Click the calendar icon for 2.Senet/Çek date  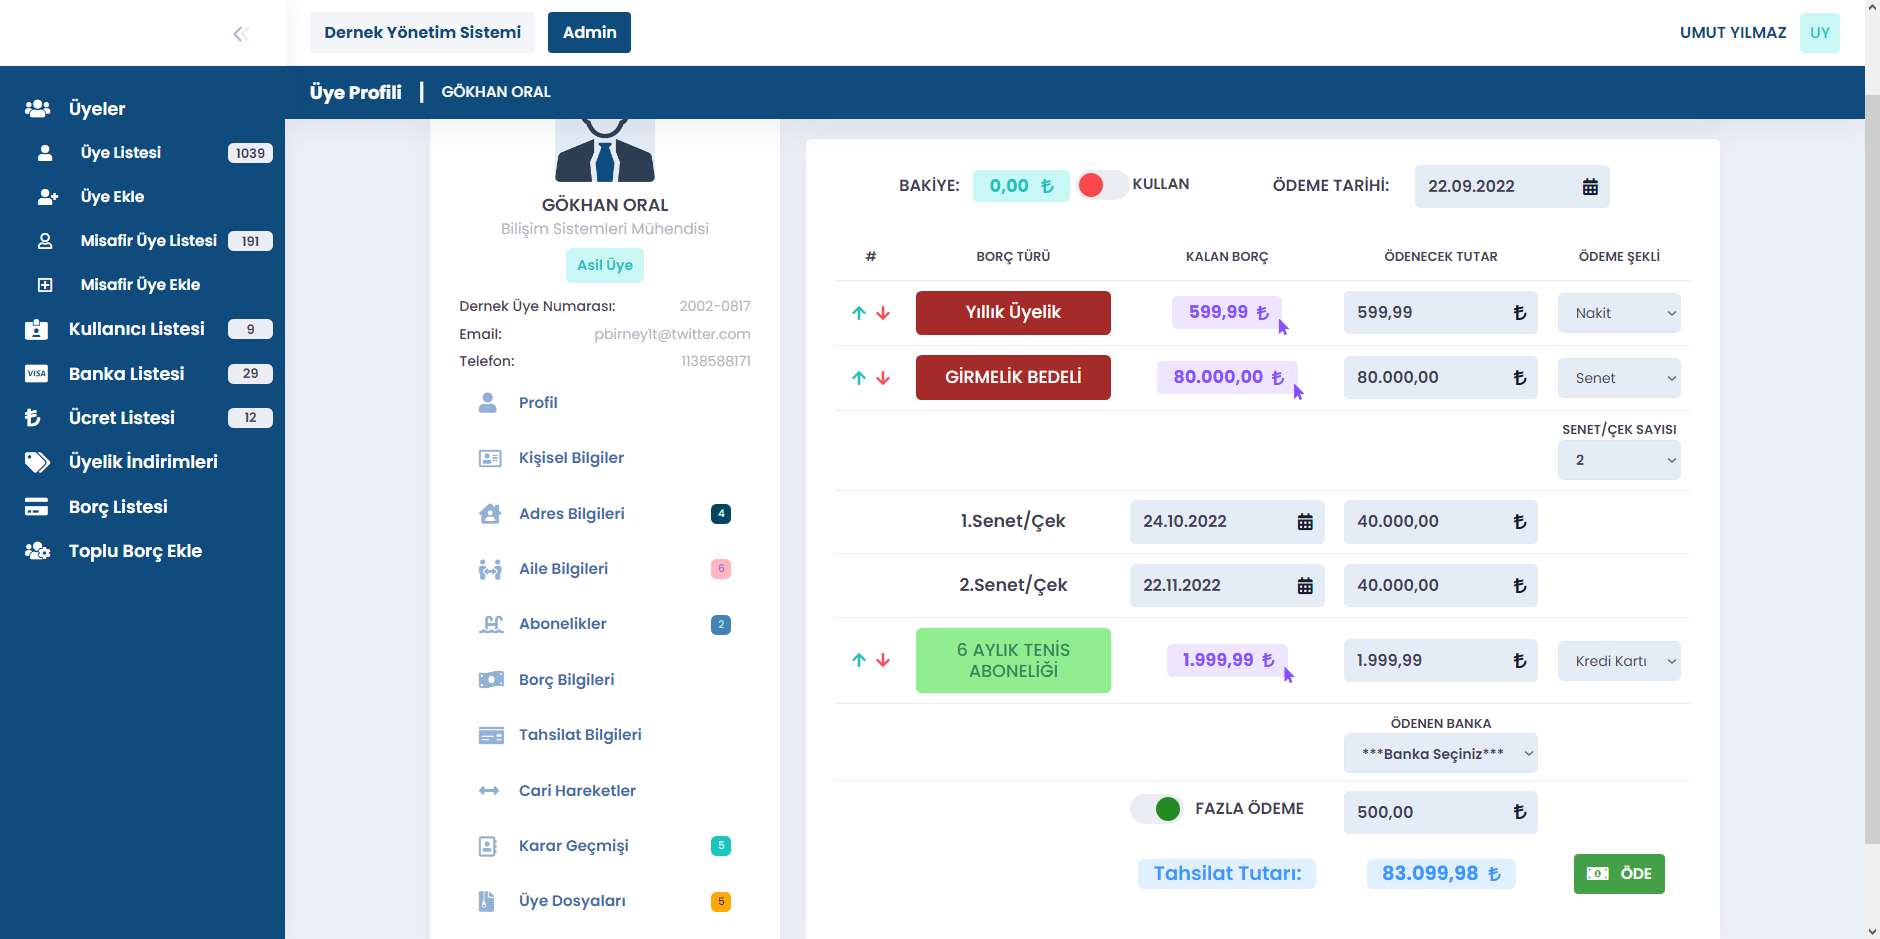1305,586
